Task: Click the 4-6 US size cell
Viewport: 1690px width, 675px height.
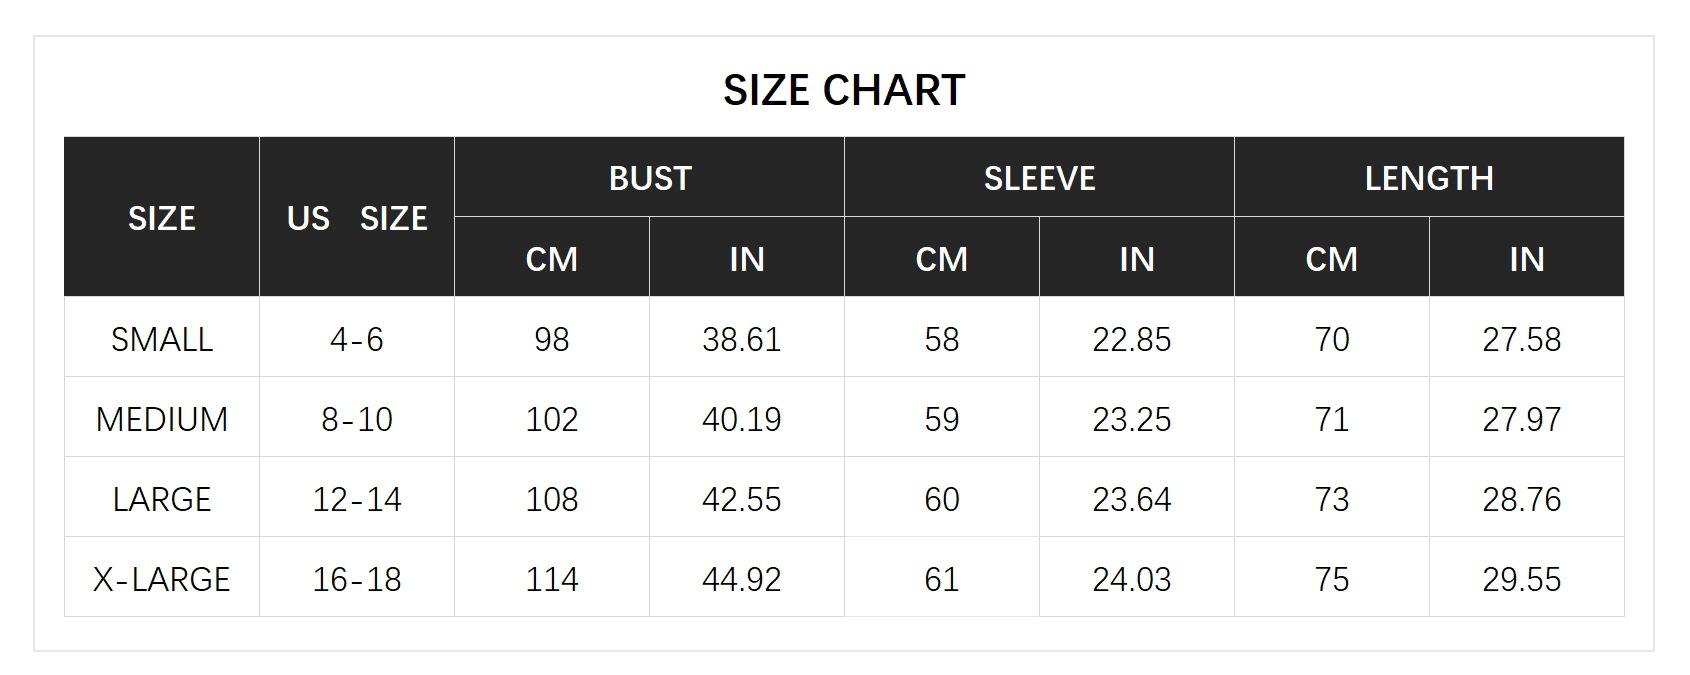Action: click(357, 339)
